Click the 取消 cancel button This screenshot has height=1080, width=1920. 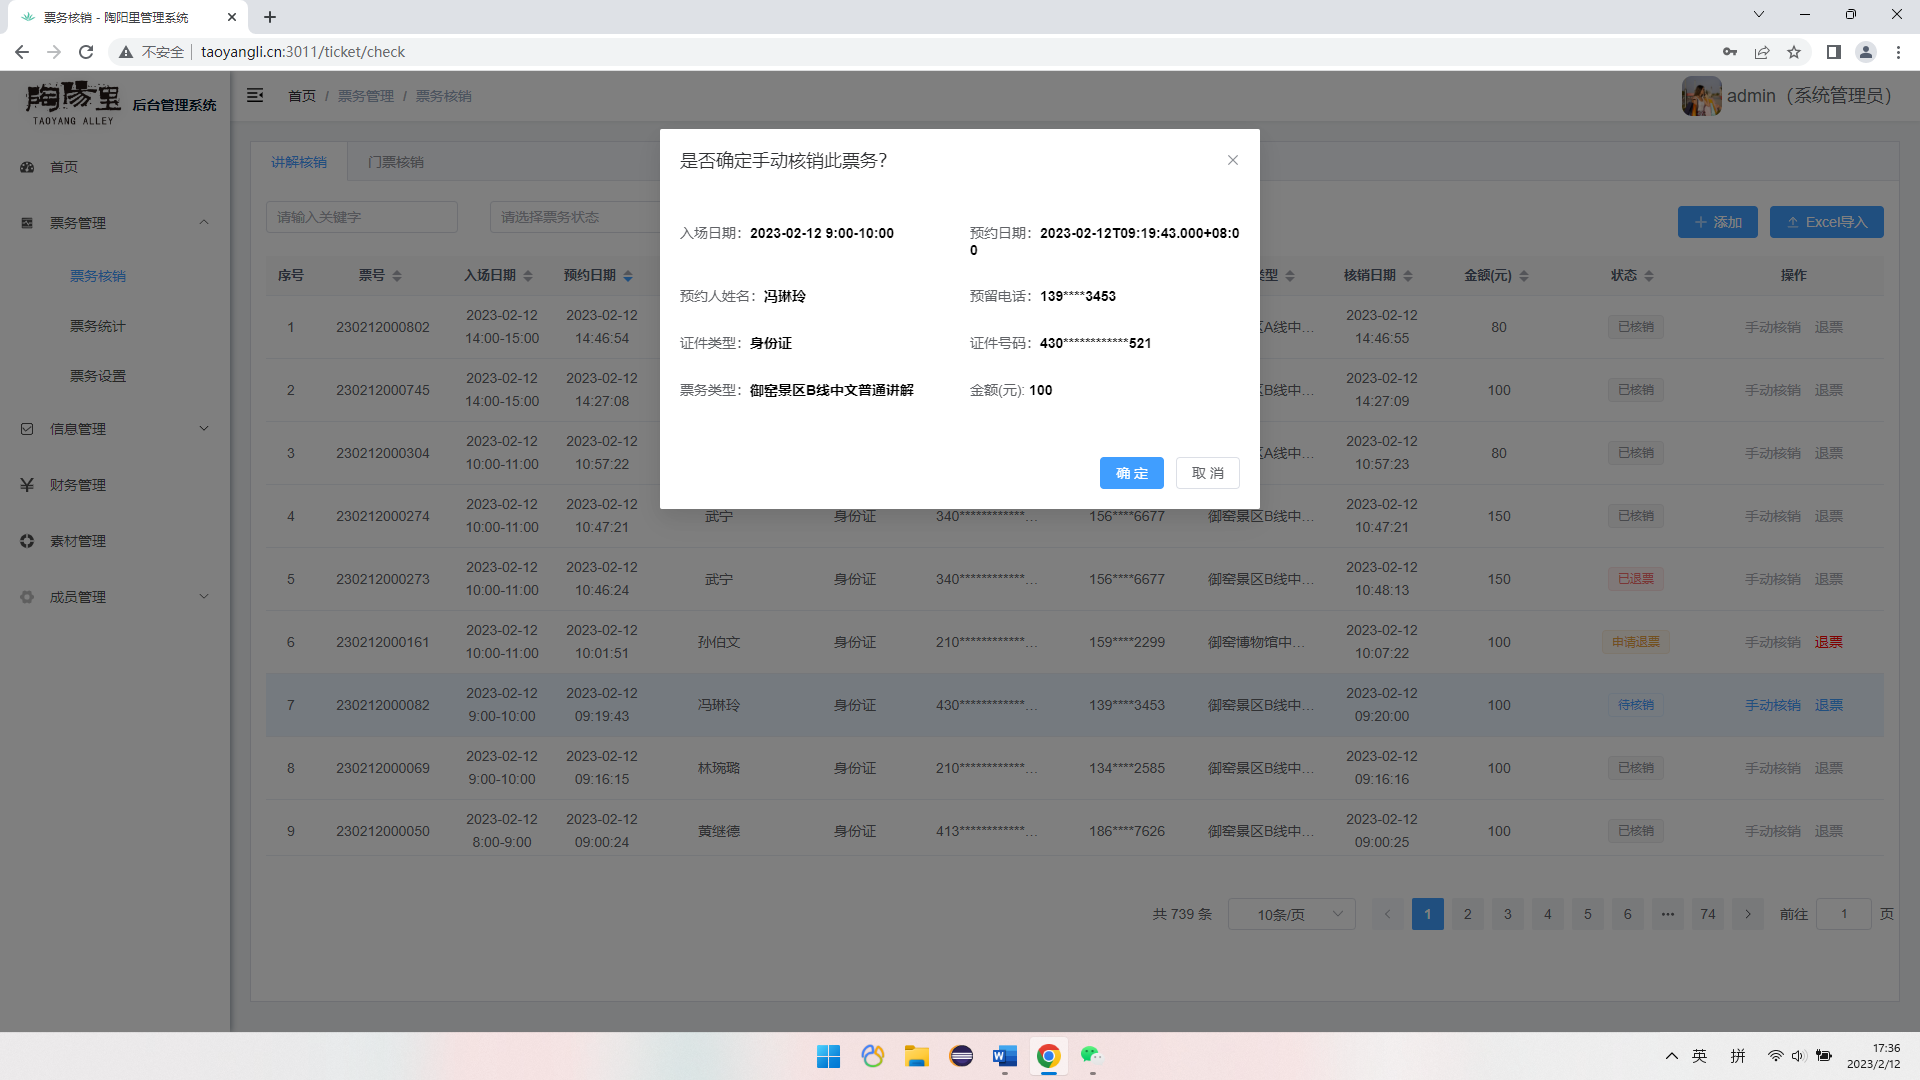(x=1207, y=473)
